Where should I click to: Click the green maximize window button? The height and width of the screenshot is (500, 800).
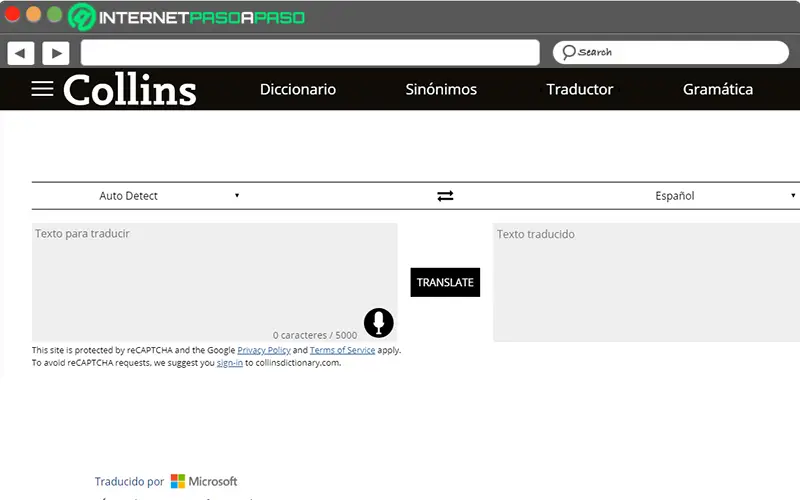point(55,14)
